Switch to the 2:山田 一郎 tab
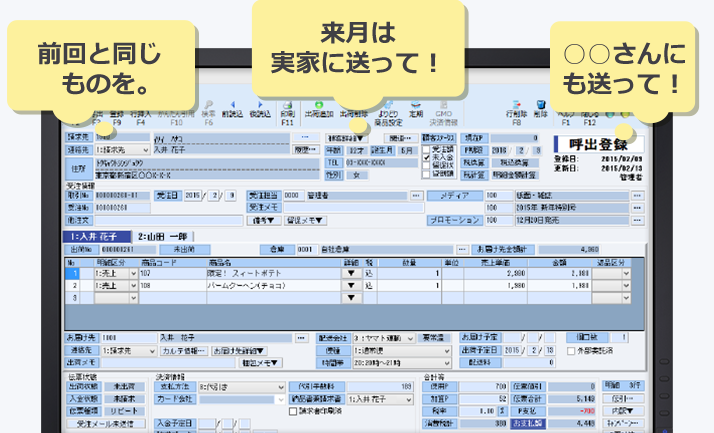 [x=163, y=236]
